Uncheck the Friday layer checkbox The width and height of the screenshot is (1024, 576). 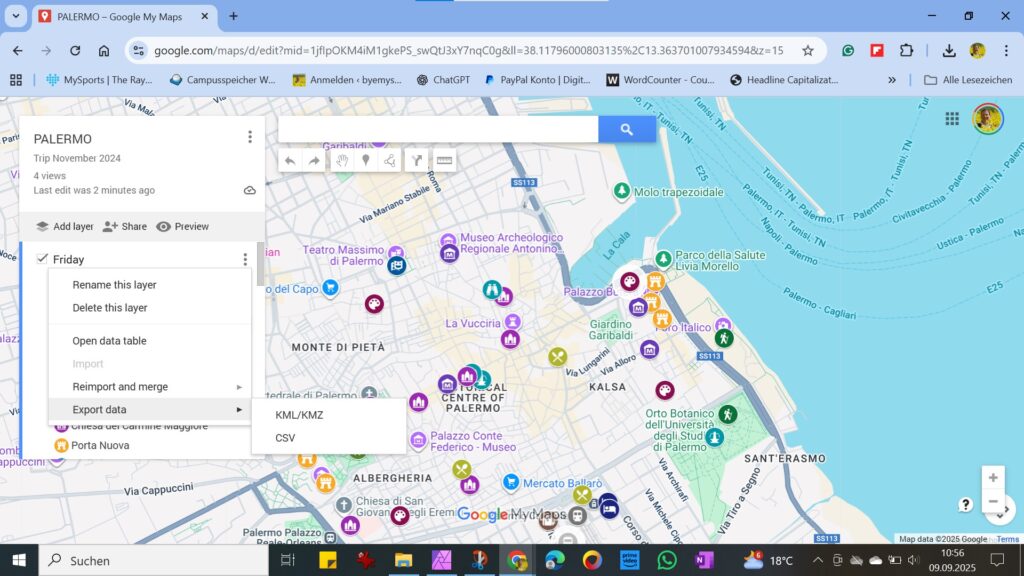click(42, 259)
